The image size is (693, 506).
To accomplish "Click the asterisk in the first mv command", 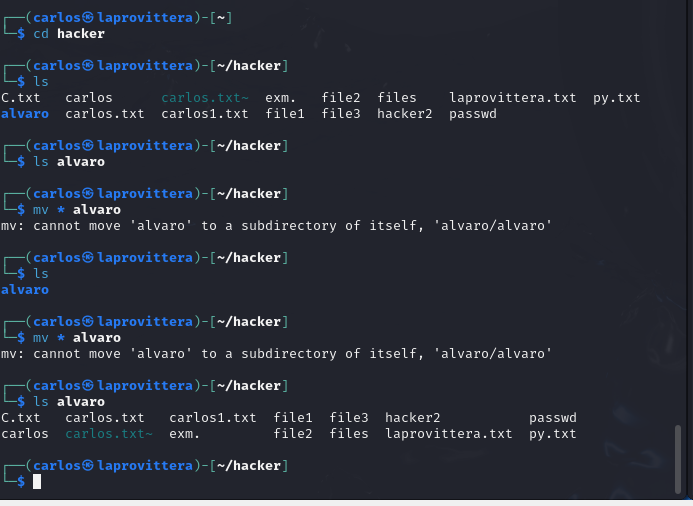I will pos(61,210).
